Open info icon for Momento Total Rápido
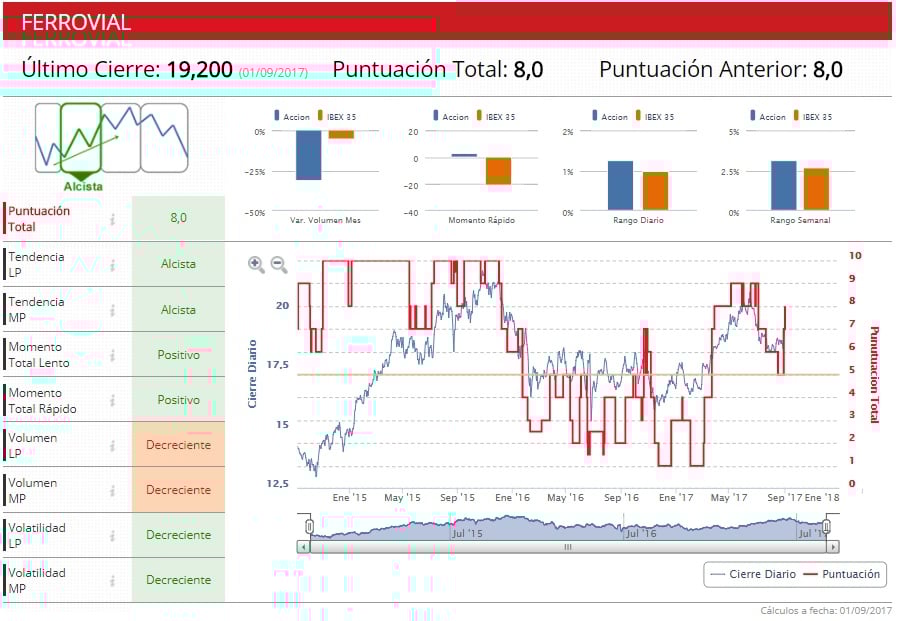The image size is (905, 621). click(113, 400)
